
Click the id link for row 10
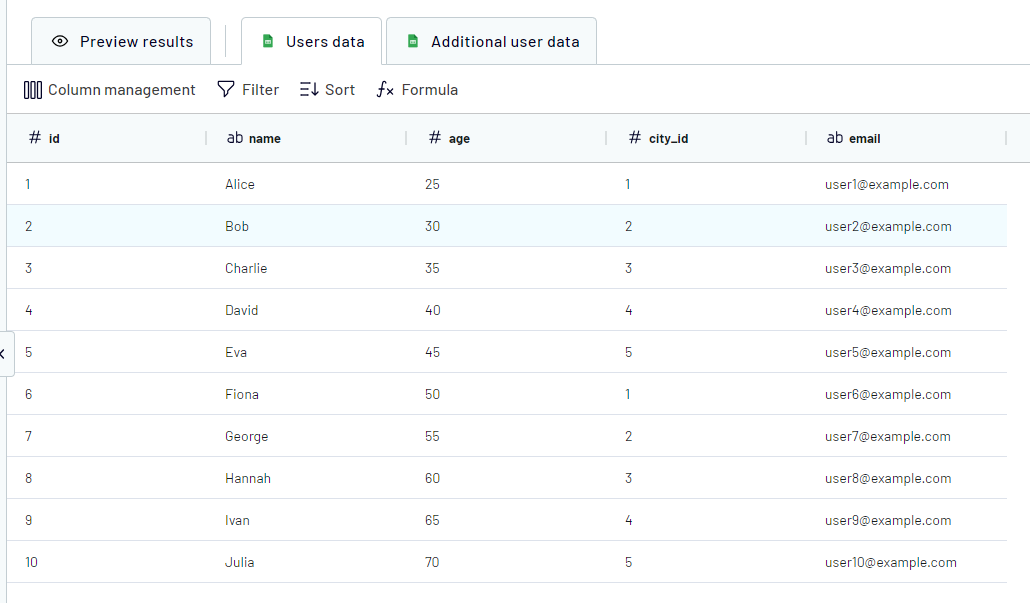tap(31, 563)
